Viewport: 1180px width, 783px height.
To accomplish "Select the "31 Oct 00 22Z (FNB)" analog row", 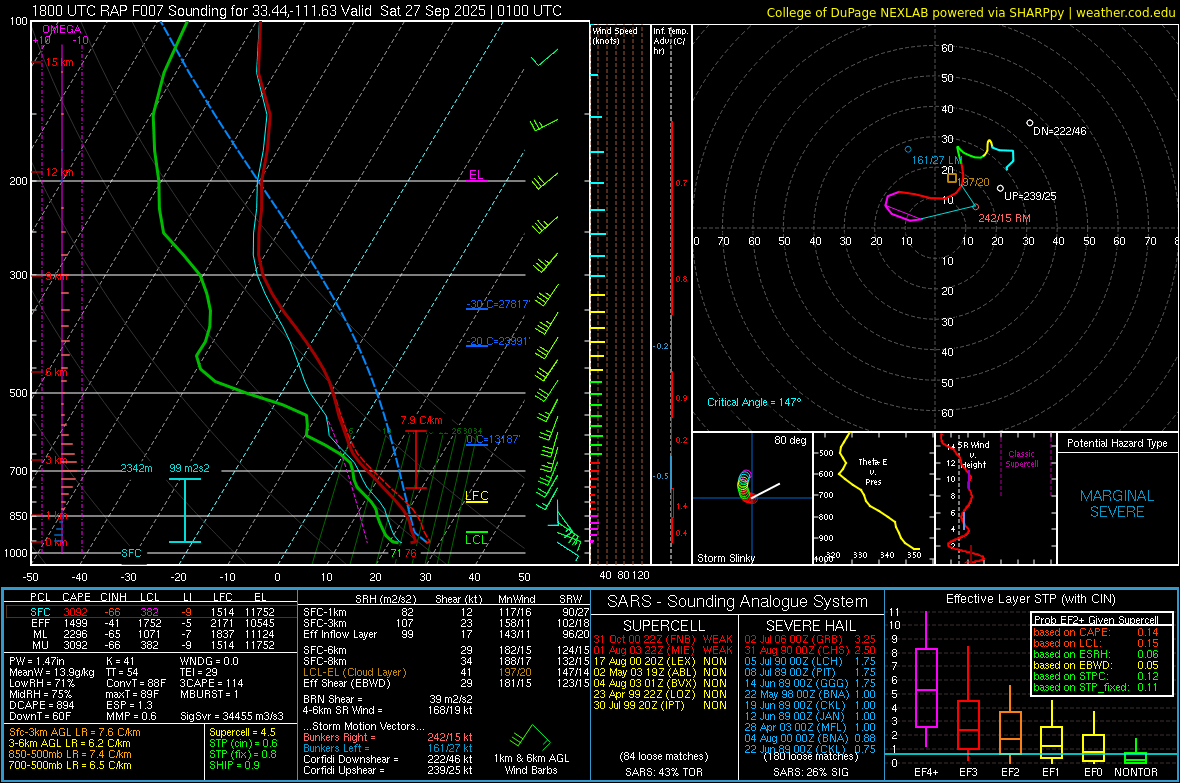I will click(663, 639).
